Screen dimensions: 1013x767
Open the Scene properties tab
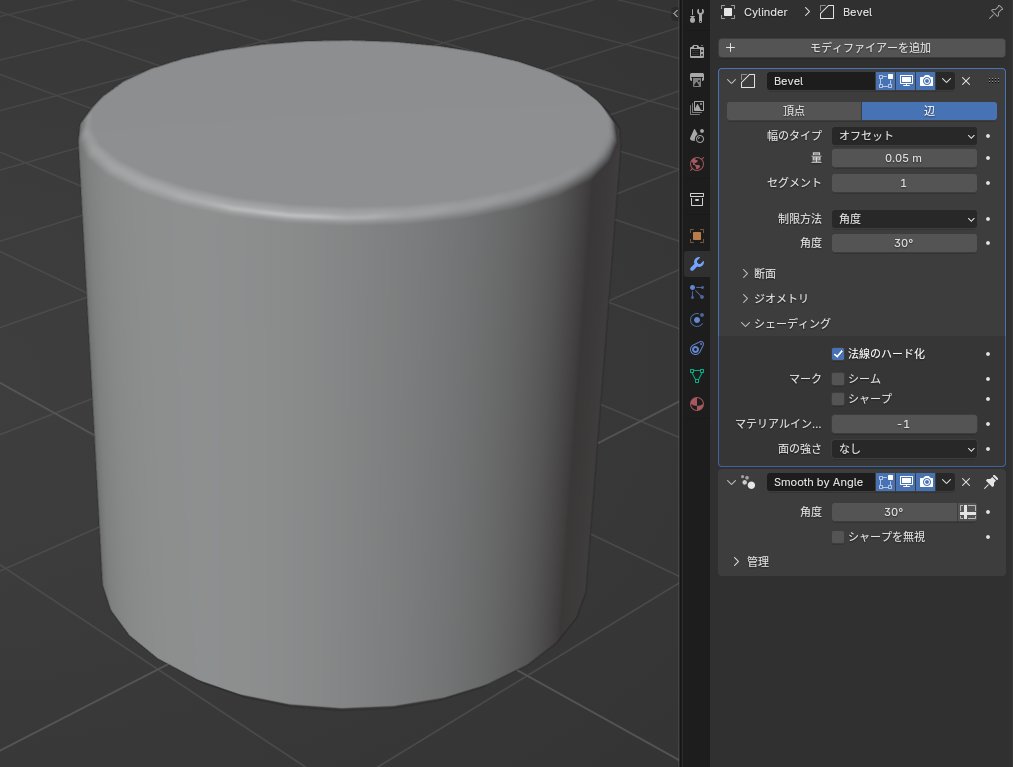[x=696, y=136]
